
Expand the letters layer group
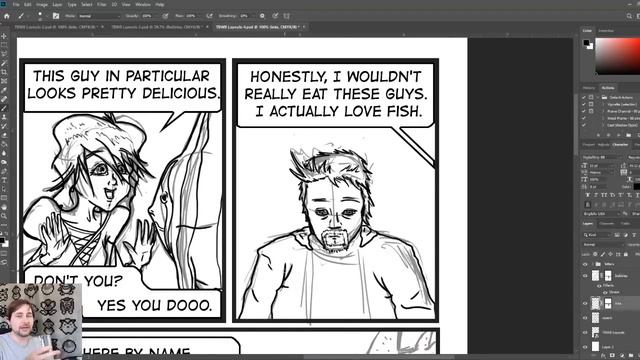pyautogui.click(x=593, y=264)
